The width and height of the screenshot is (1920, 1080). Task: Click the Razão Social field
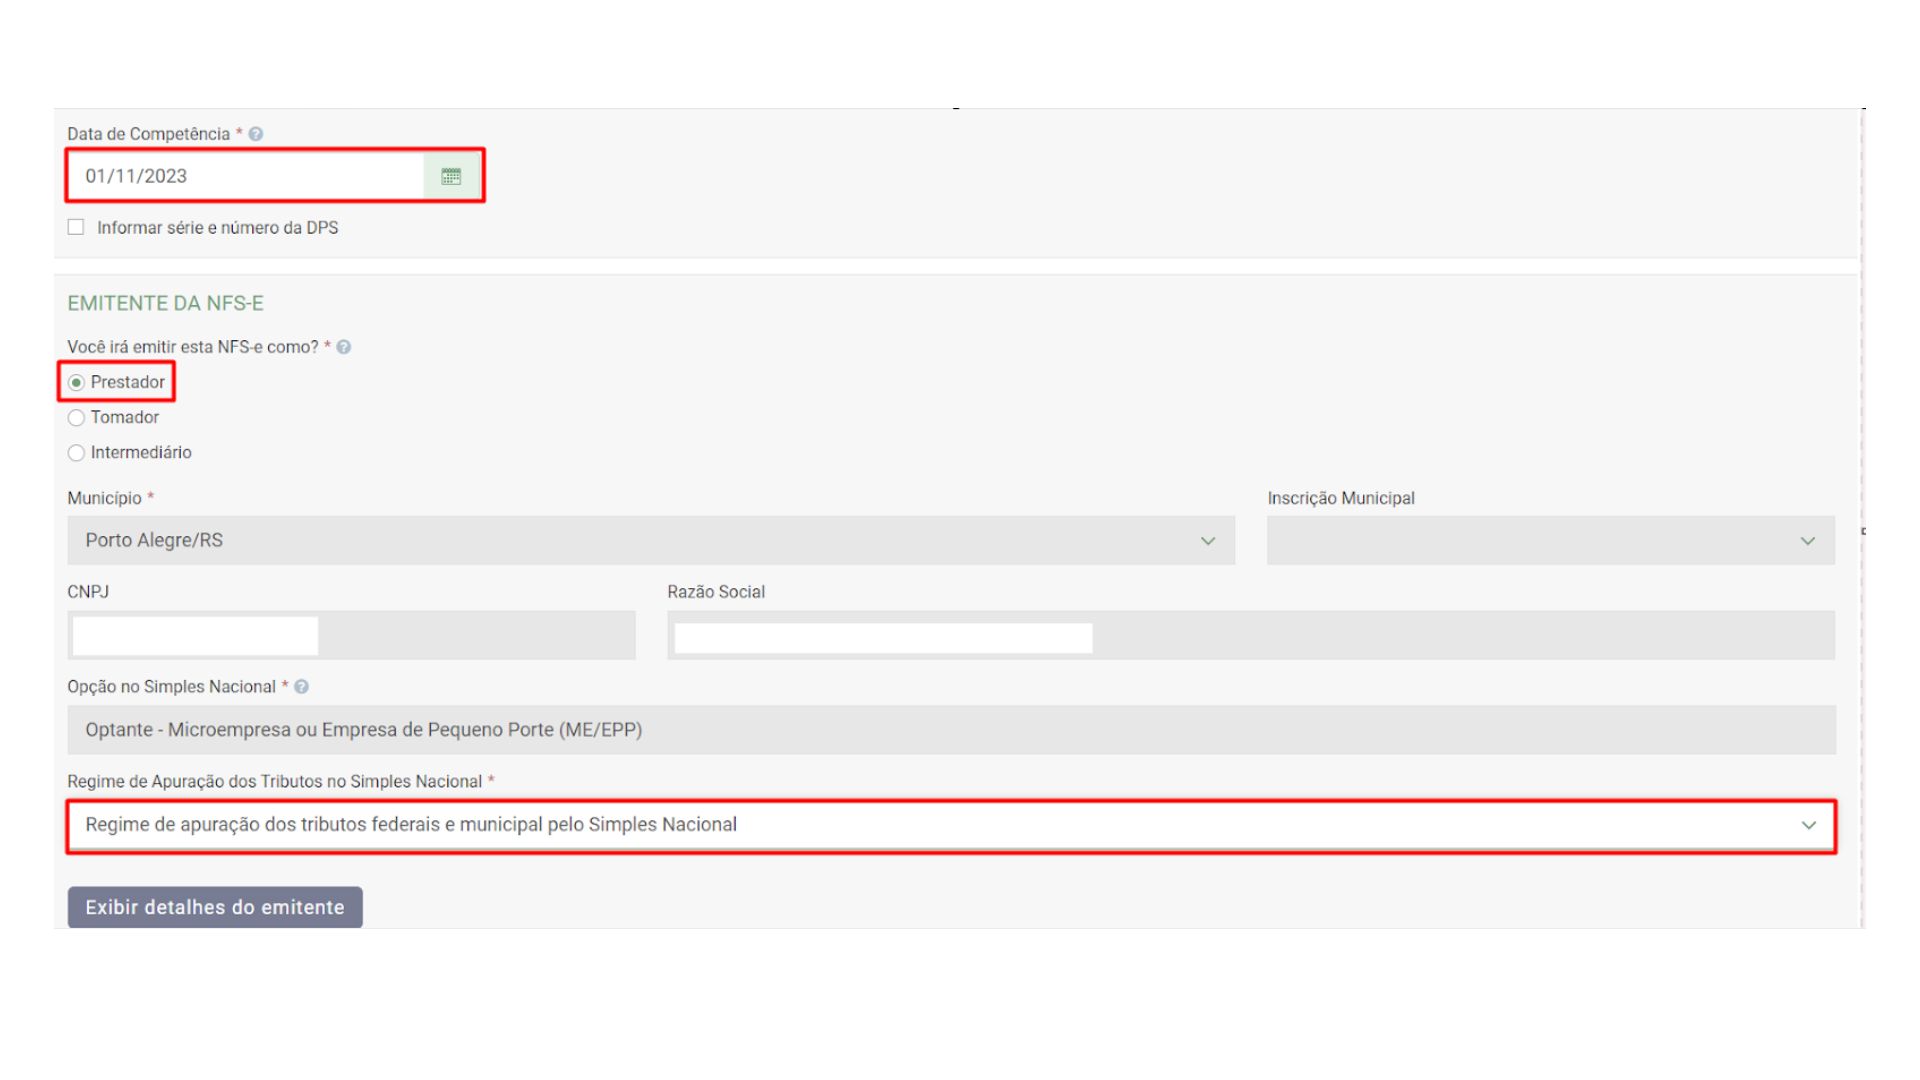click(1250, 636)
